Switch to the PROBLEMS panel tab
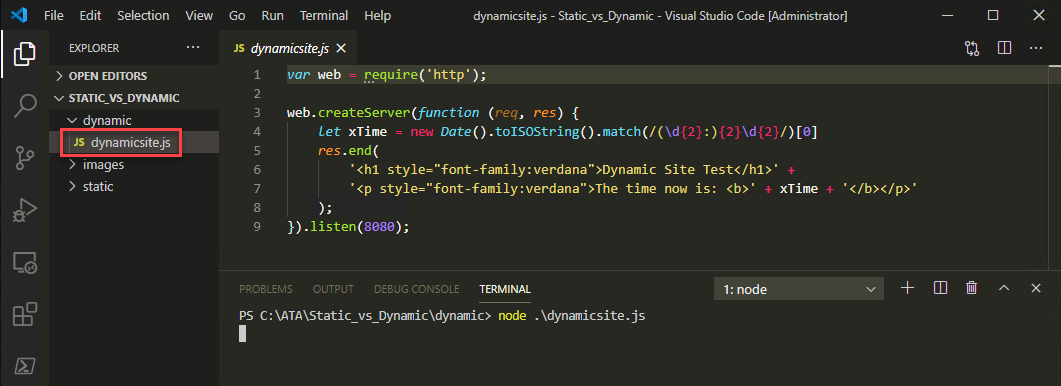 [266, 289]
